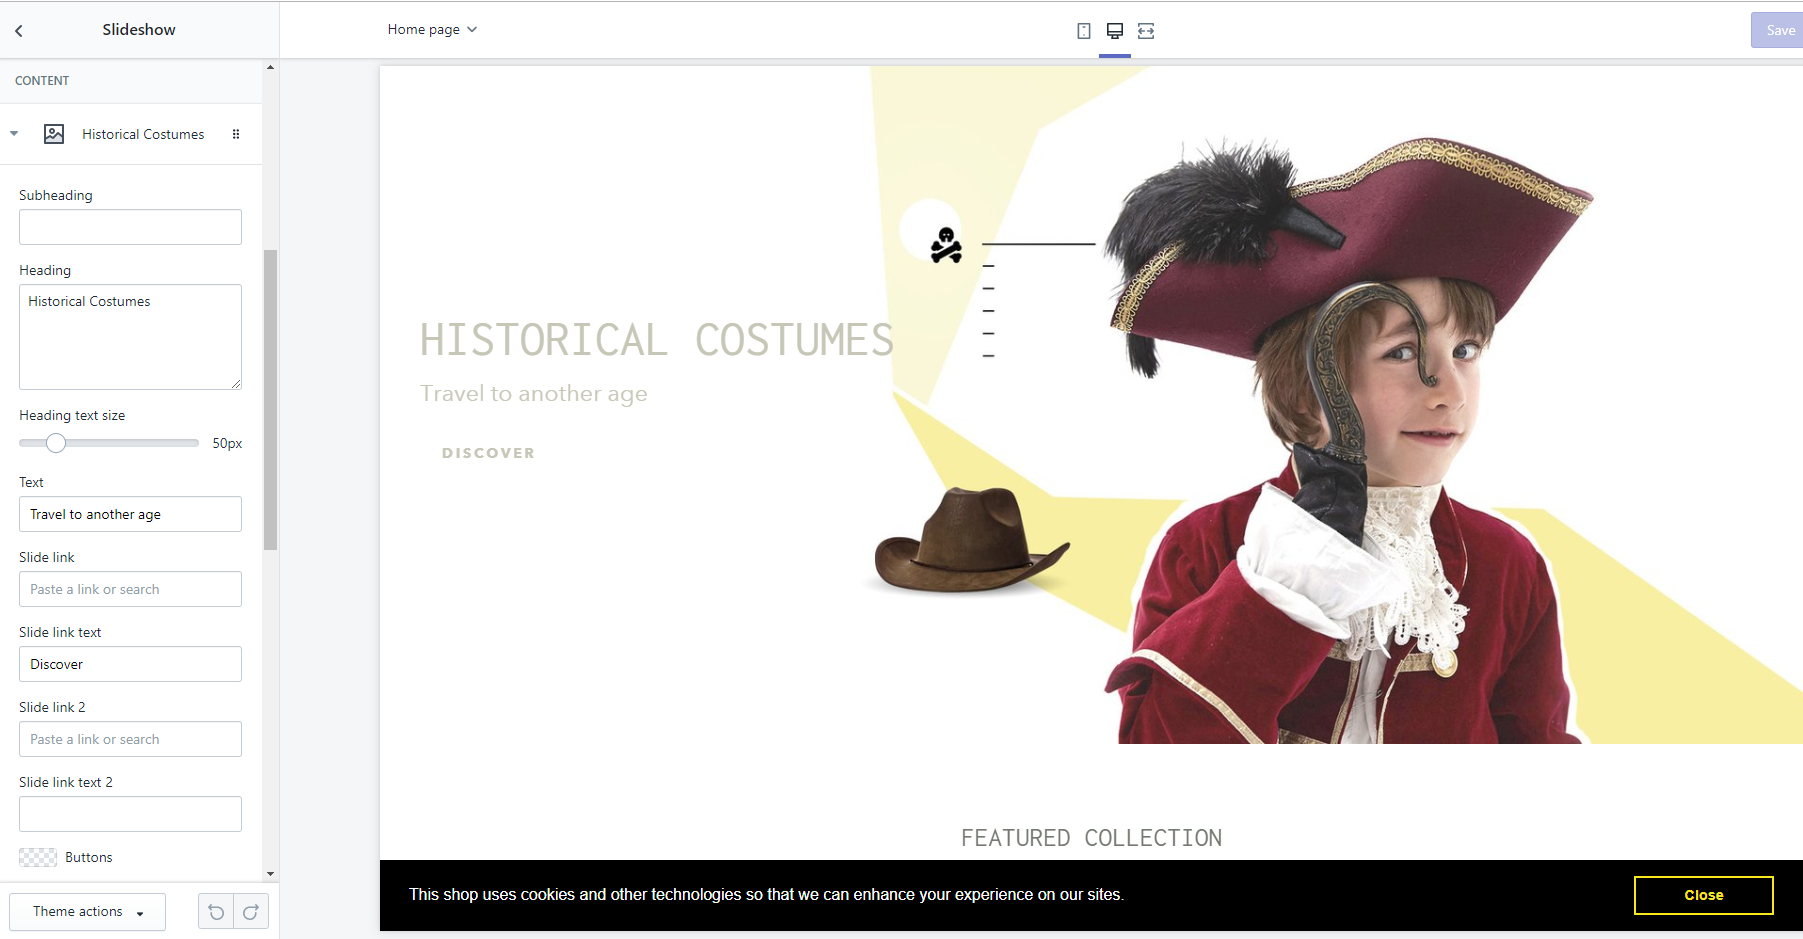Collapse the Historical Costumes block
Viewport: 1803px width, 939px height.
point(14,134)
